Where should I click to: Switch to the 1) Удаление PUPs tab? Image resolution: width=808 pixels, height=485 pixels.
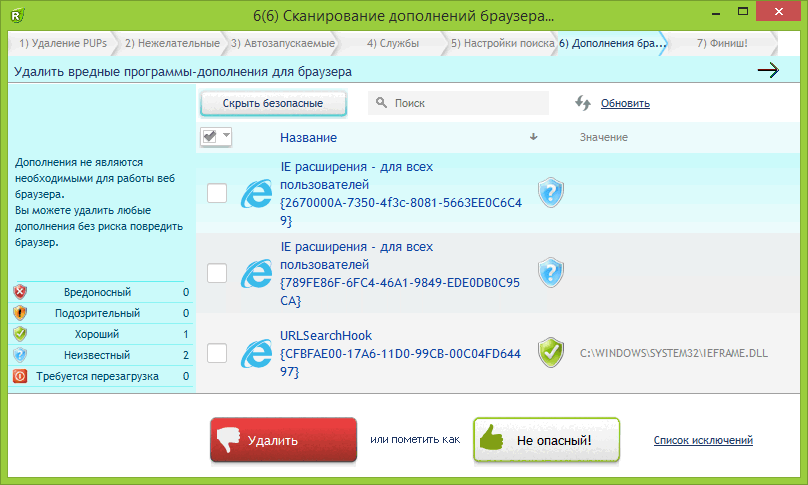click(61, 43)
